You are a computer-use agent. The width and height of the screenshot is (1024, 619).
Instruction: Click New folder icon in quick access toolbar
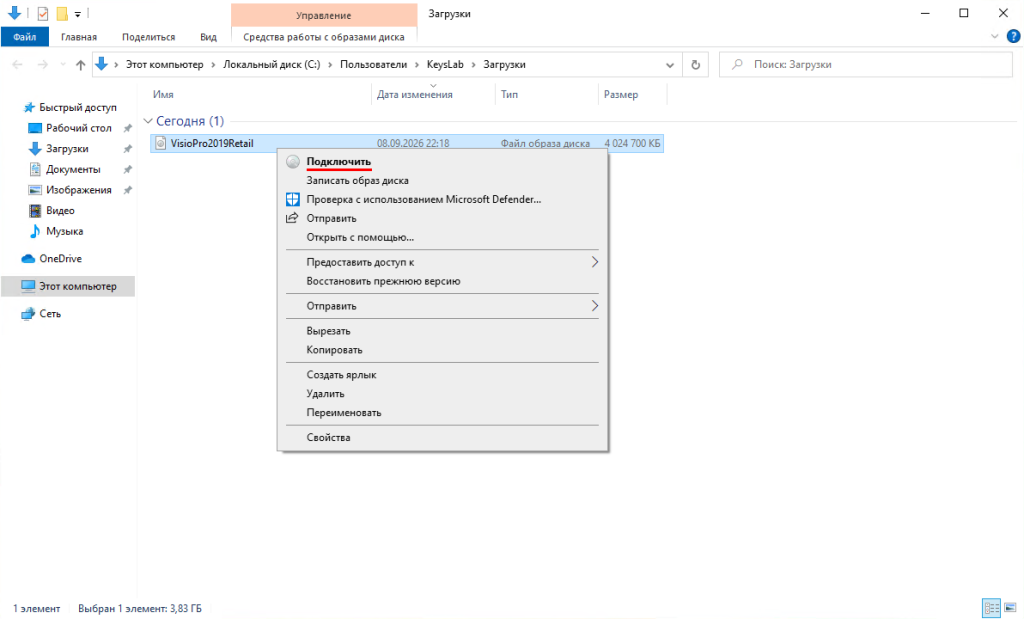pos(62,13)
